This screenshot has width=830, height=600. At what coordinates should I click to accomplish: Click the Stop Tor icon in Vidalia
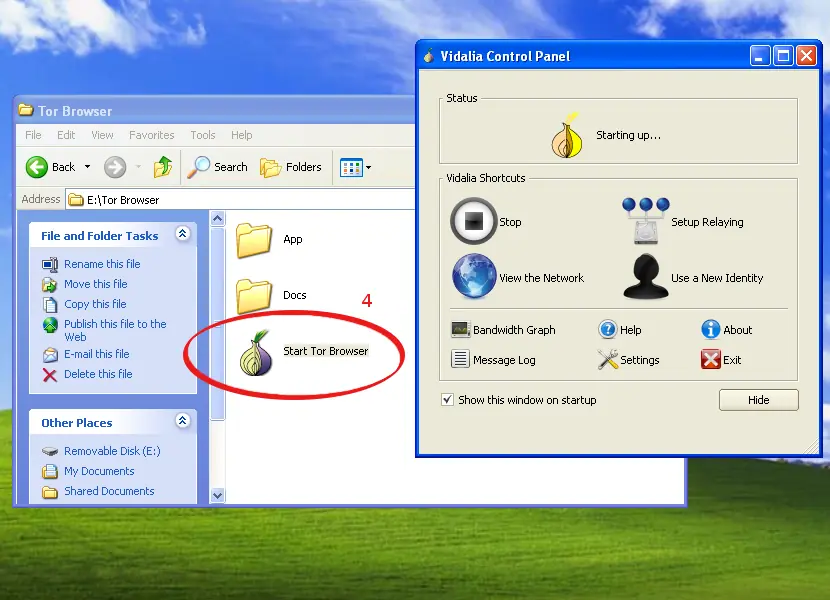tap(473, 221)
